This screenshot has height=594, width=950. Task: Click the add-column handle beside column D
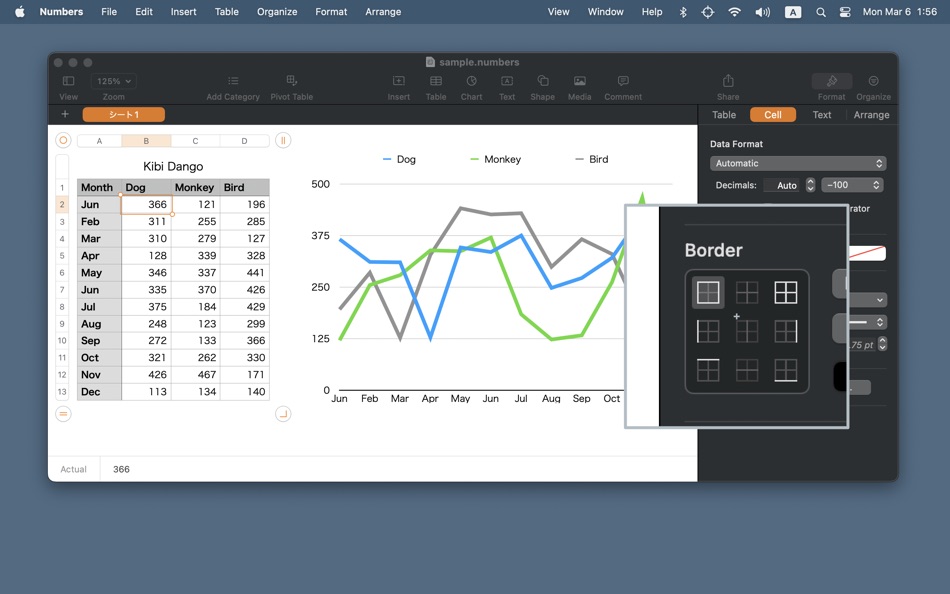tap(283, 141)
